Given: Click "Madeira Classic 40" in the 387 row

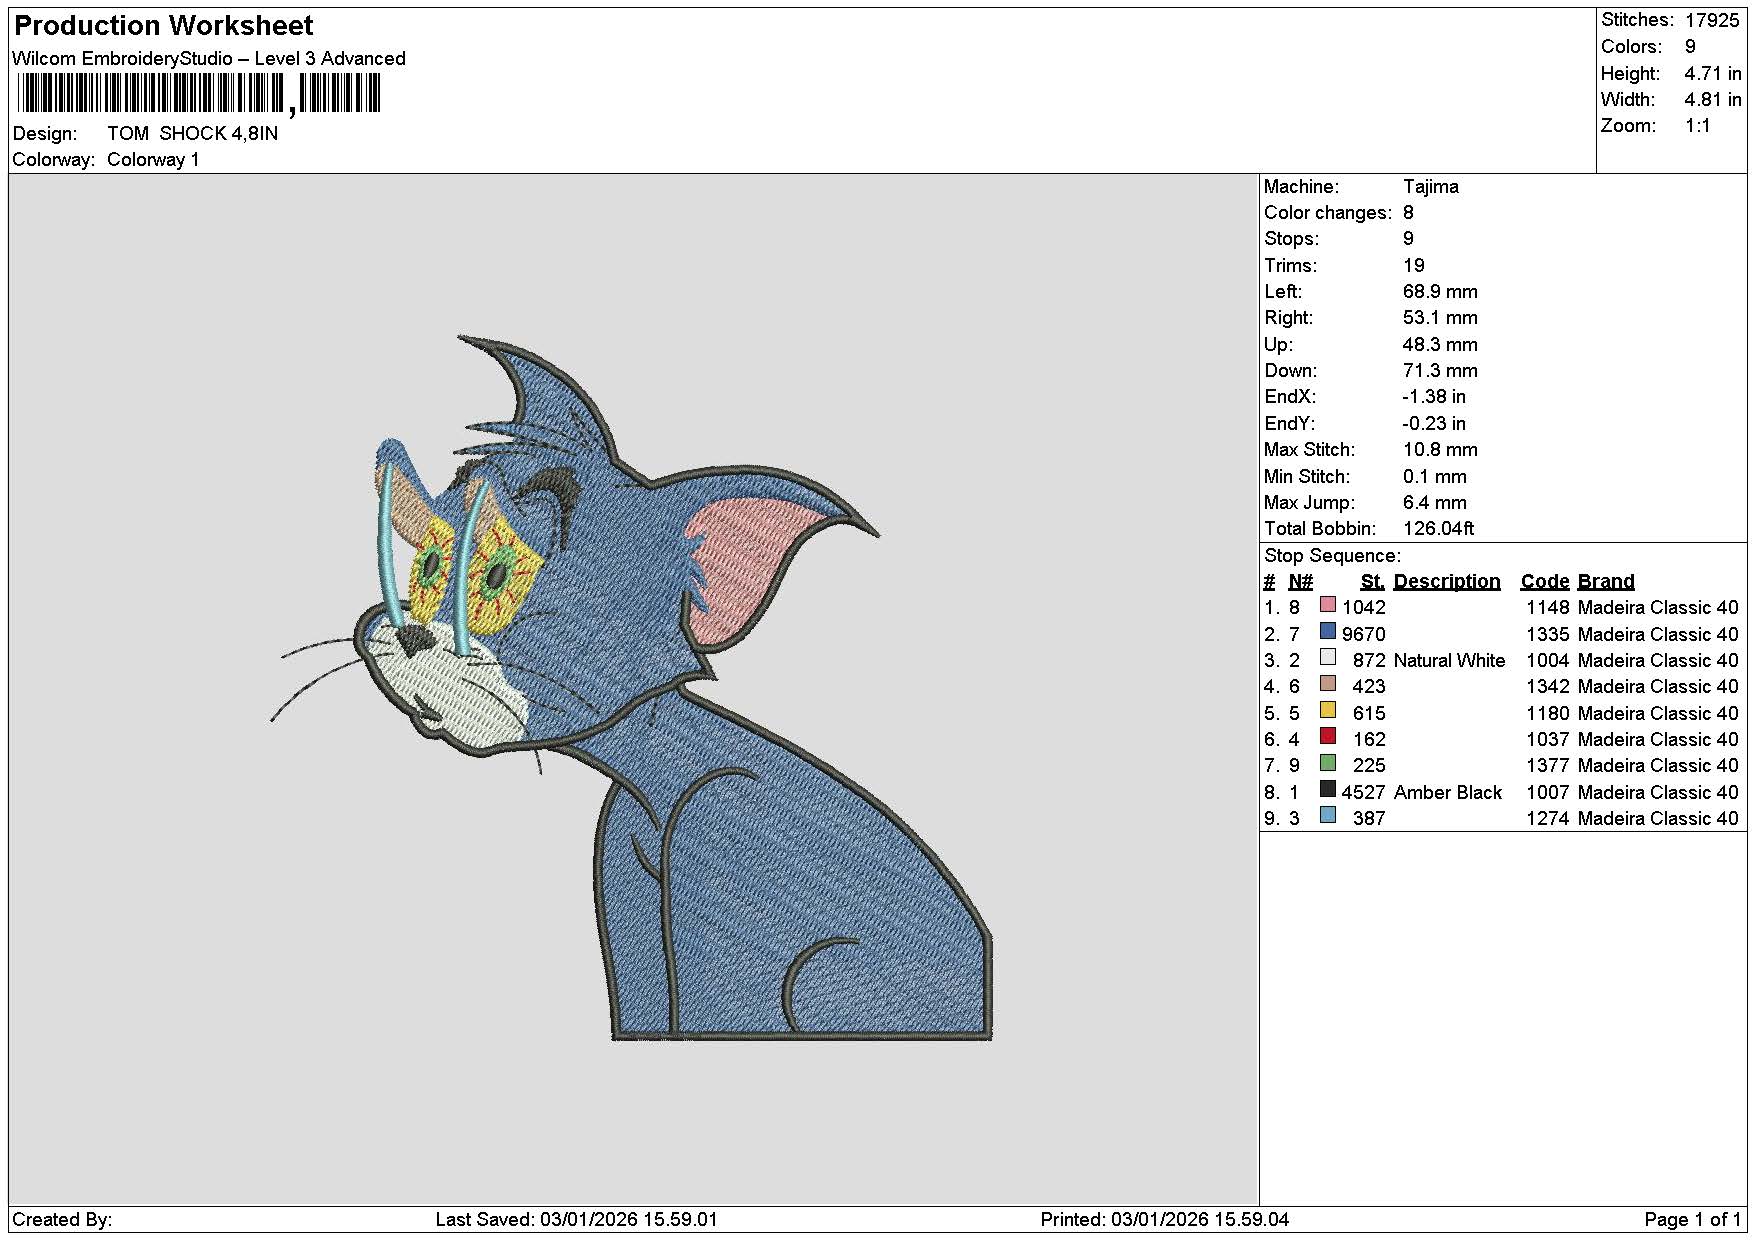Looking at the screenshot, I should click(1658, 819).
